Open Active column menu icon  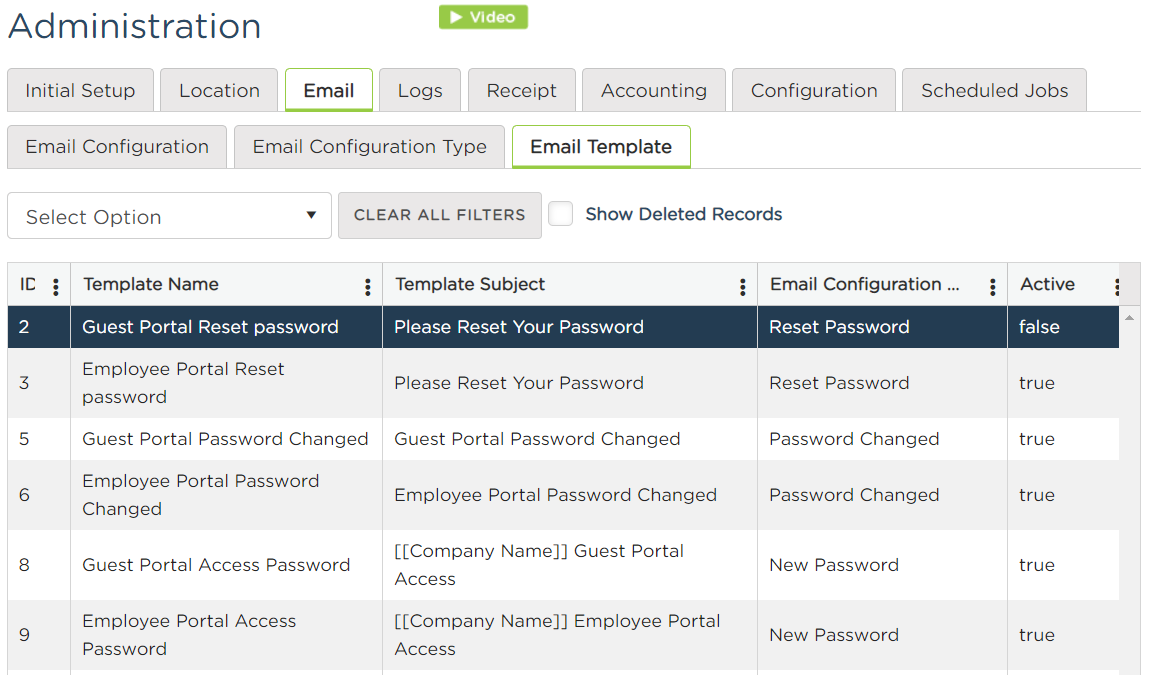[1116, 287]
